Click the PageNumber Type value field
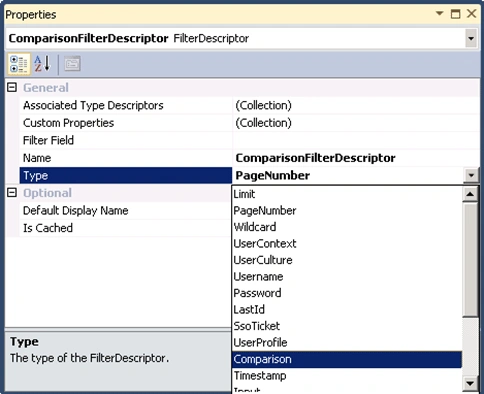The height and width of the screenshot is (394, 484). pos(348,175)
